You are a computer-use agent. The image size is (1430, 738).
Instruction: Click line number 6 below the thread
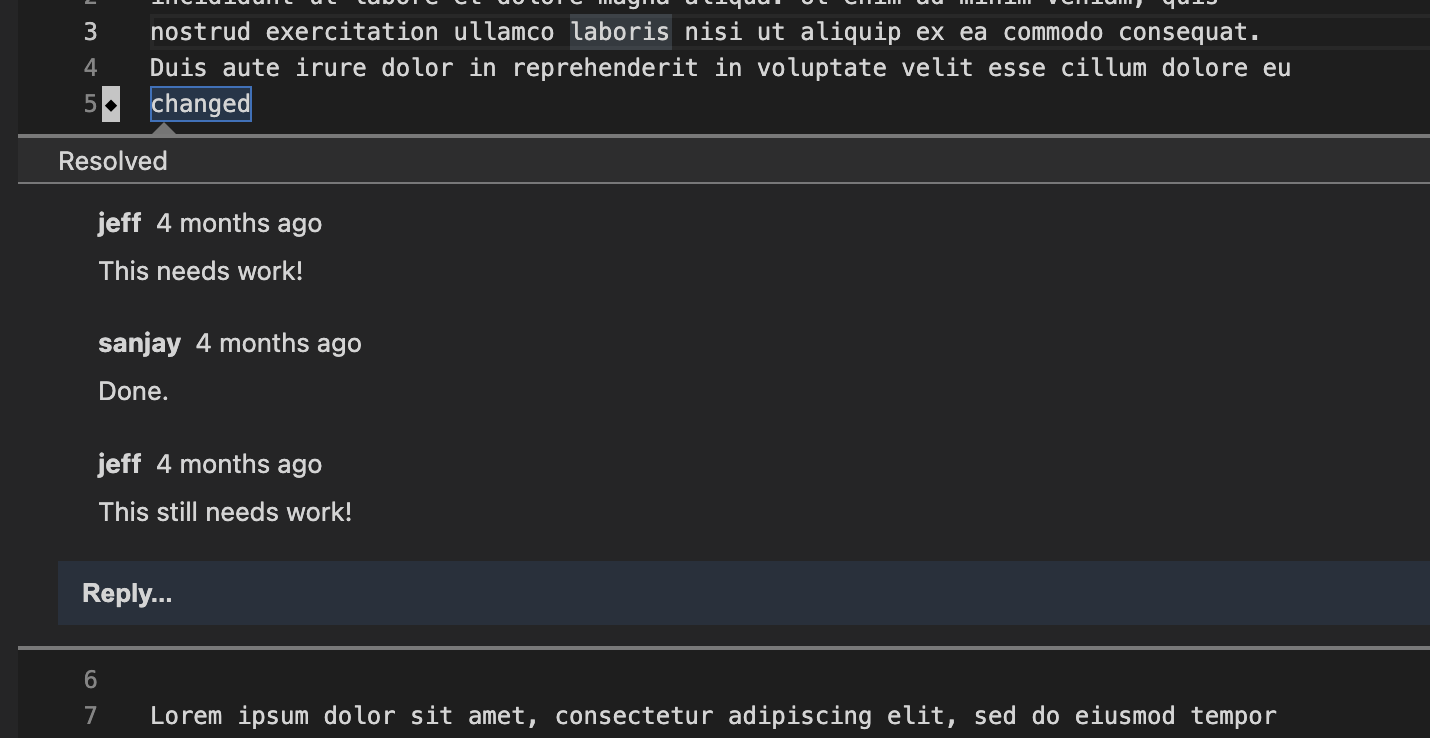point(90,679)
